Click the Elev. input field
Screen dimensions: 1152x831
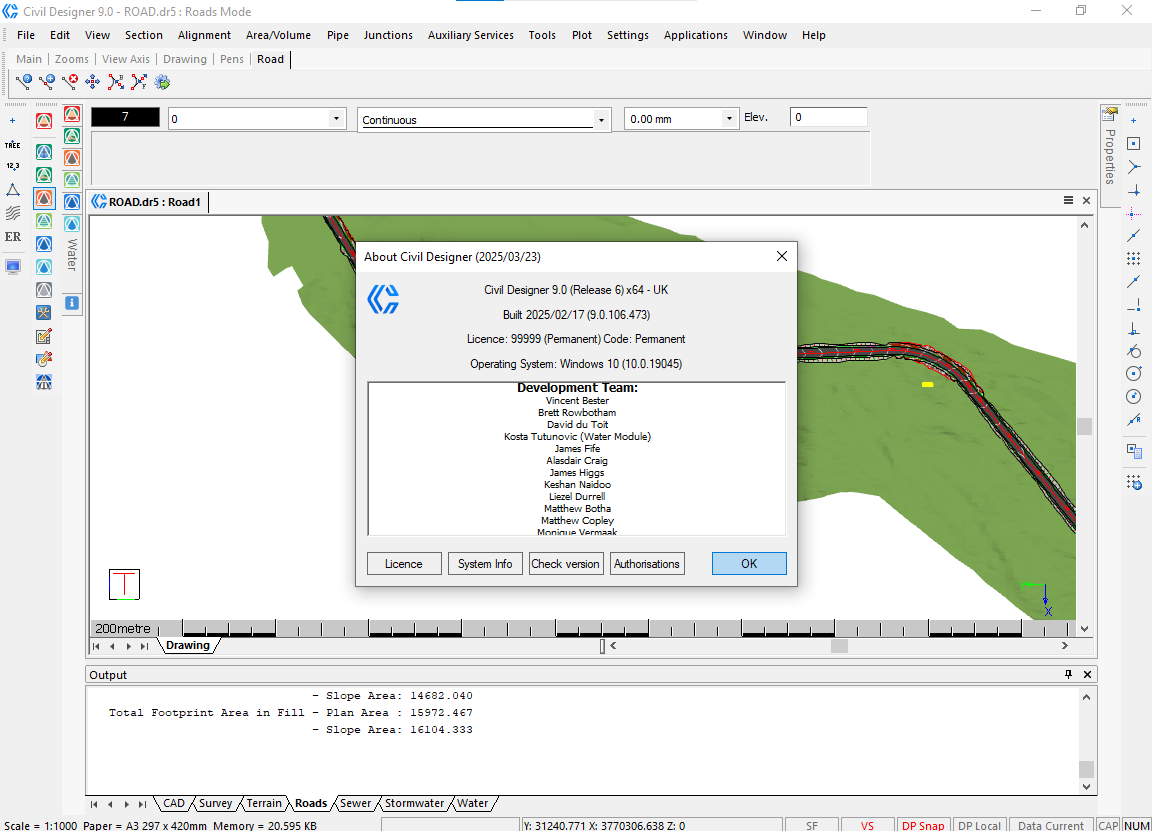tap(829, 117)
